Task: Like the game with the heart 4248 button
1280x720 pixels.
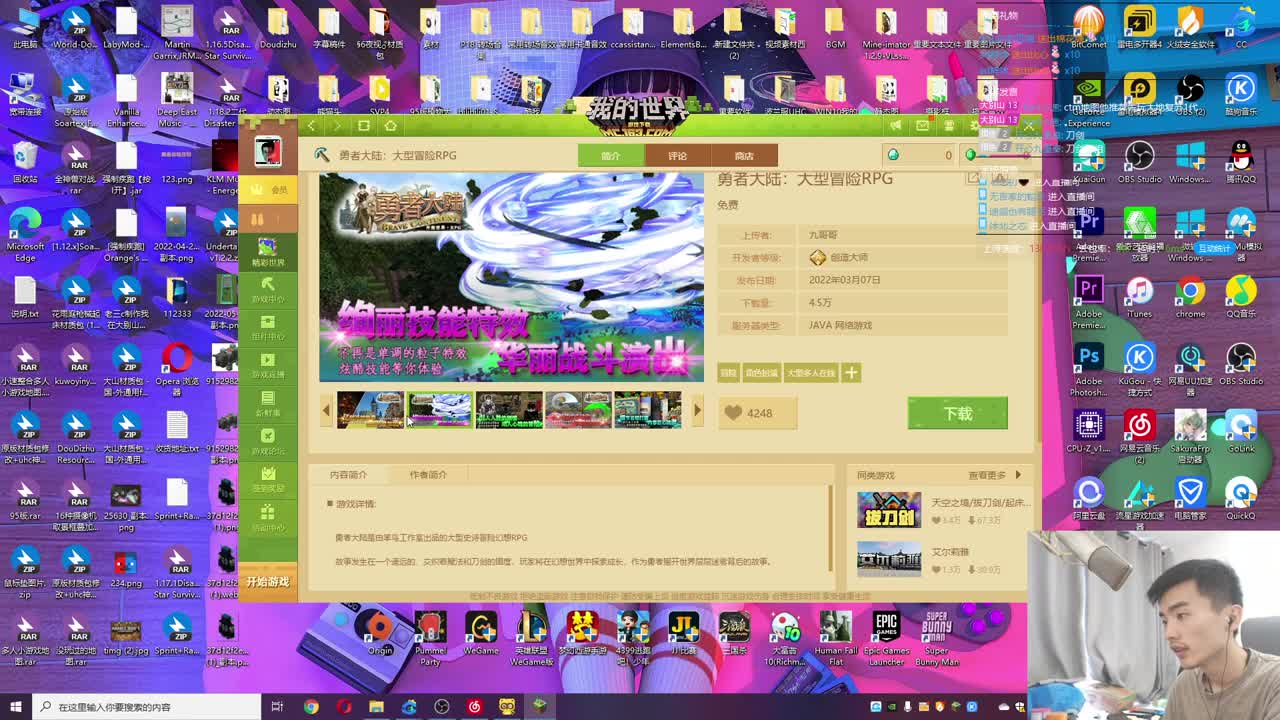Action: (x=757, y=413)
